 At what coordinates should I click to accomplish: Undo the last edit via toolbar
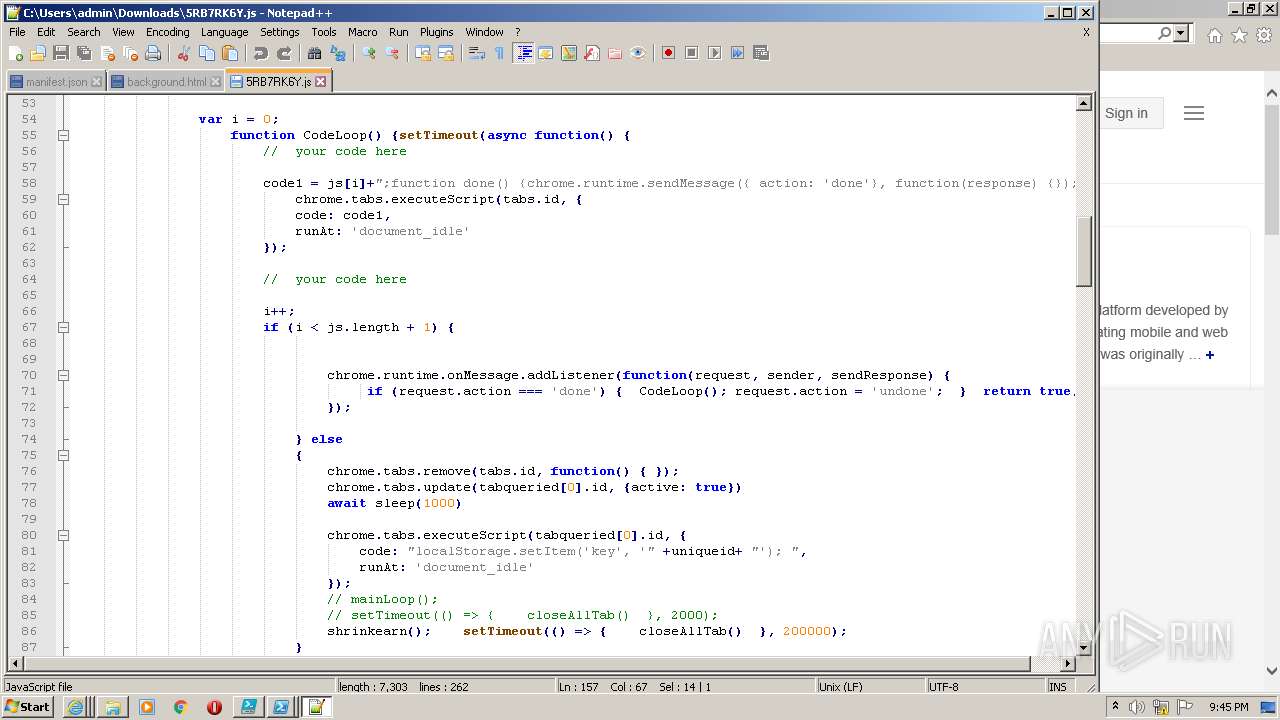click(261, 53)
